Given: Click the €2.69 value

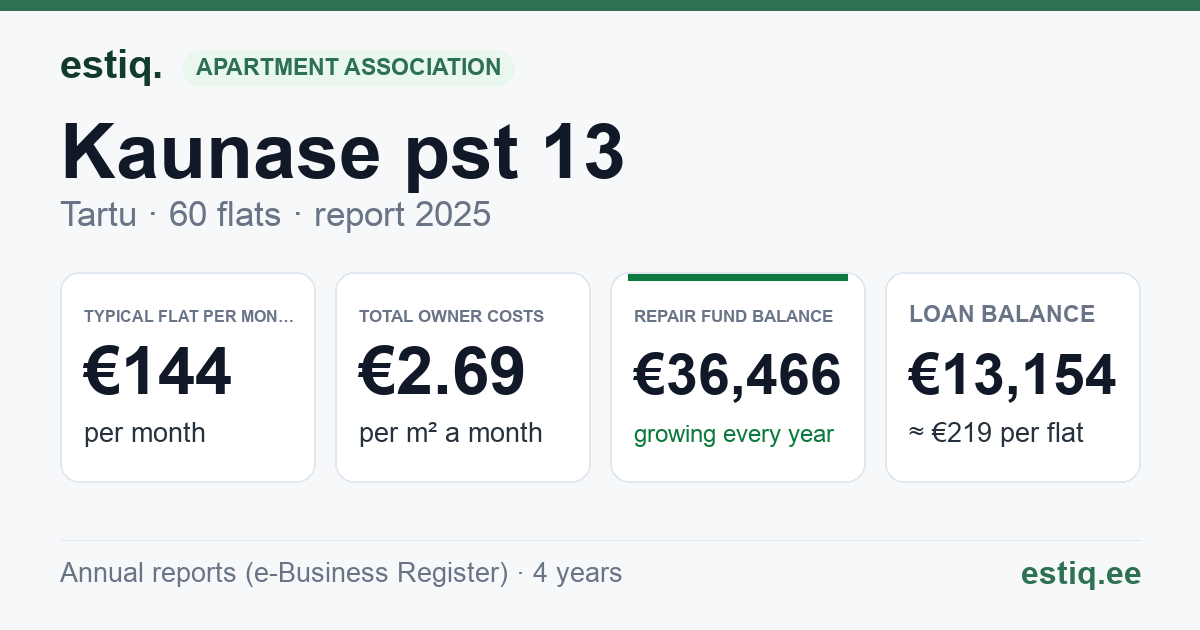Looking at the screenshot, I should tap(441, 372).
